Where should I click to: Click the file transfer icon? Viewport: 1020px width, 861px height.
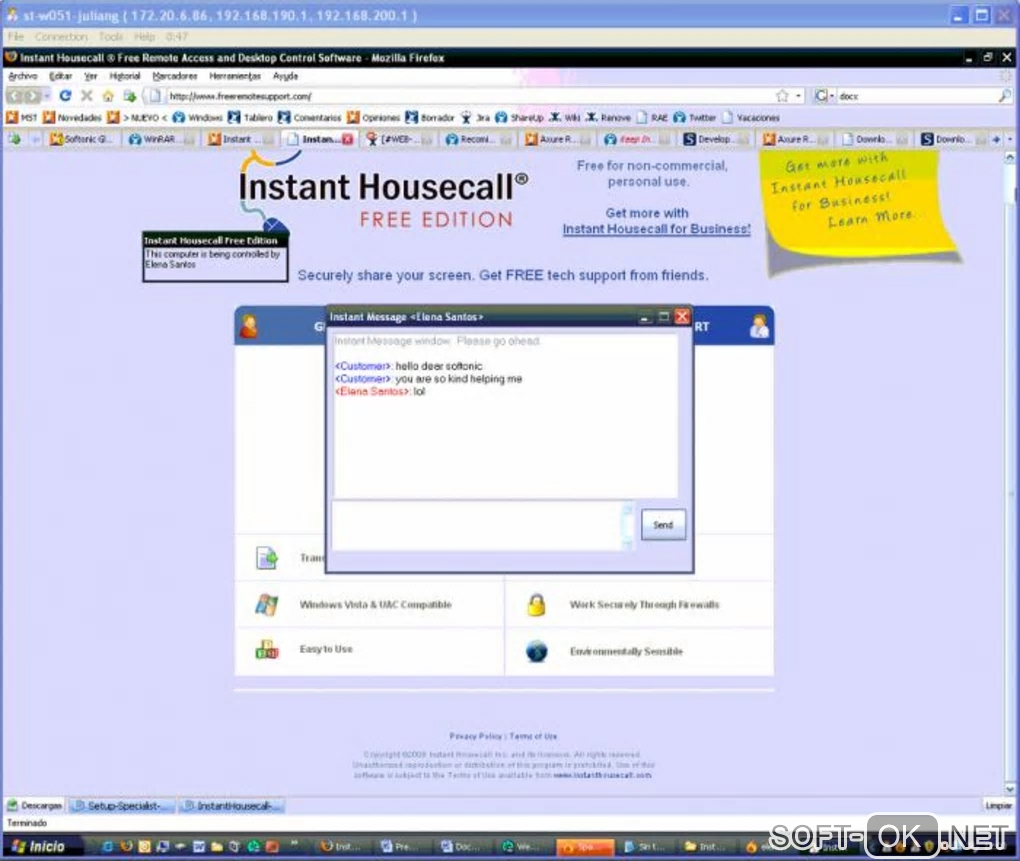[x=266, y=558]
